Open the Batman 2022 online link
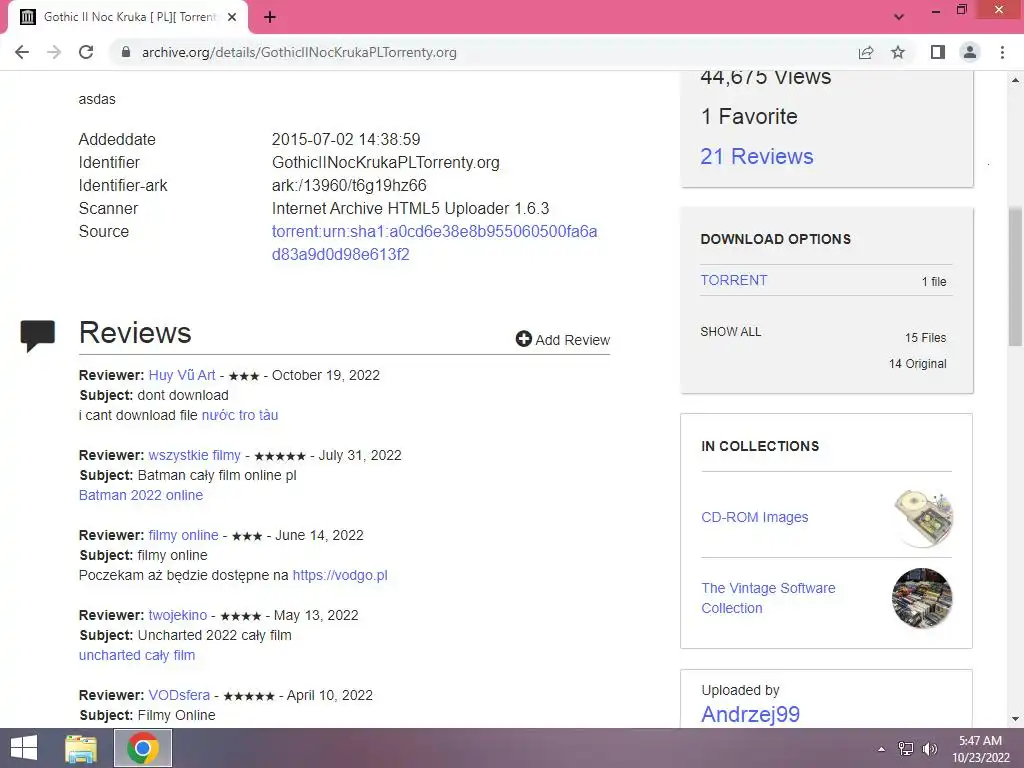This screenshot has width=1024, height=768. pyautogui.click(x=140, y=495)
